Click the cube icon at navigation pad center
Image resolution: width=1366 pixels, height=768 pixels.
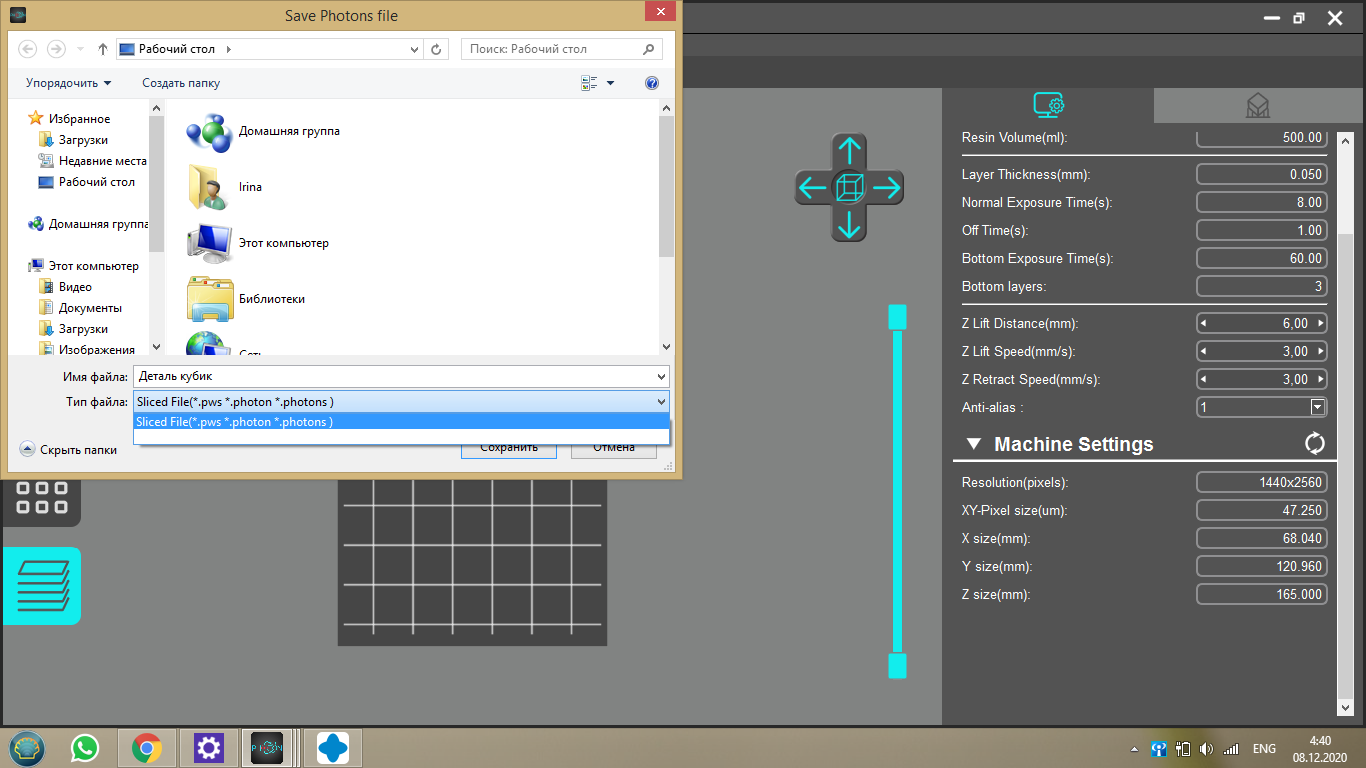[849, 187]
